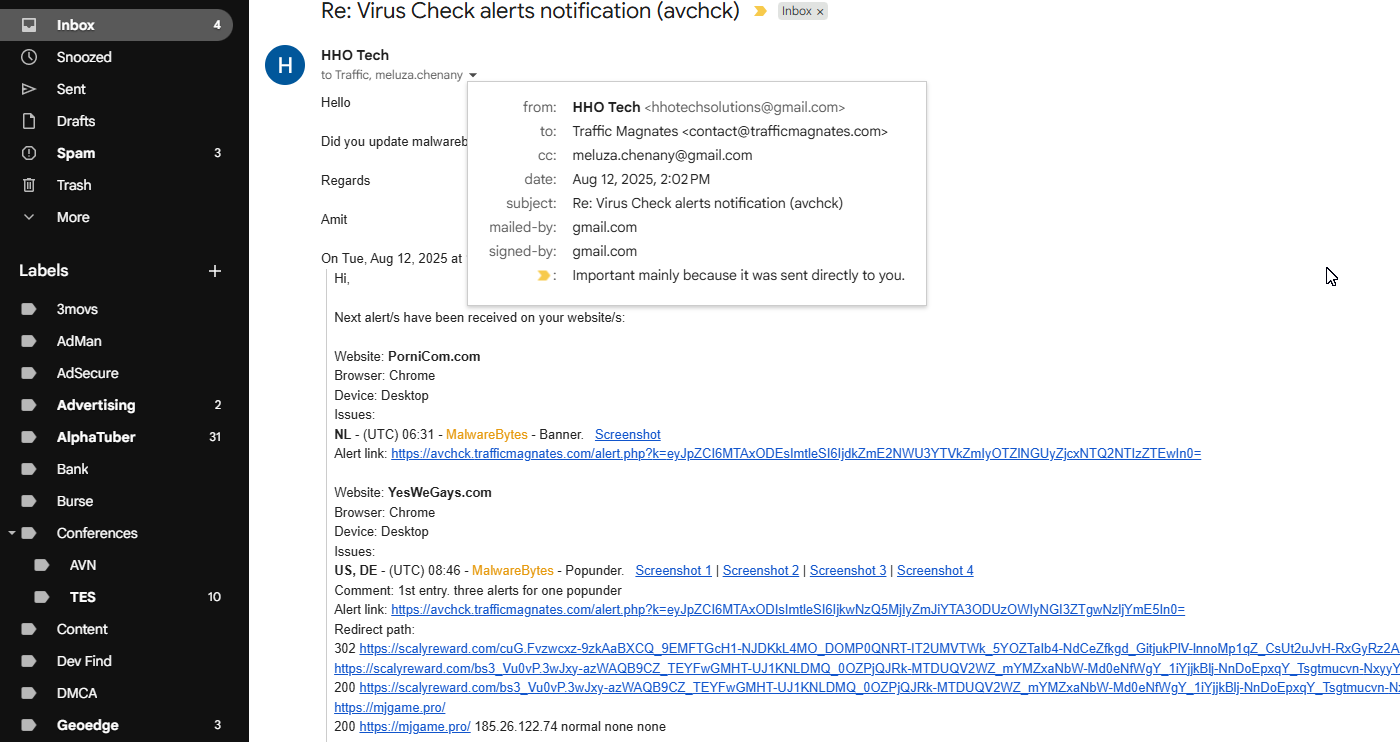Screen dimensions: 1400x742
Task: Click the Sent folder arrow icon
Action: coord(29,89)
